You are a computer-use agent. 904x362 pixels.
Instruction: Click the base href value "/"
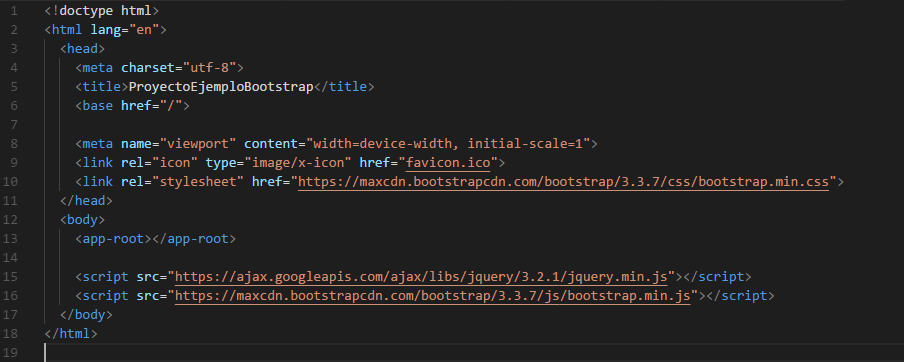click(x=171, y=106)
